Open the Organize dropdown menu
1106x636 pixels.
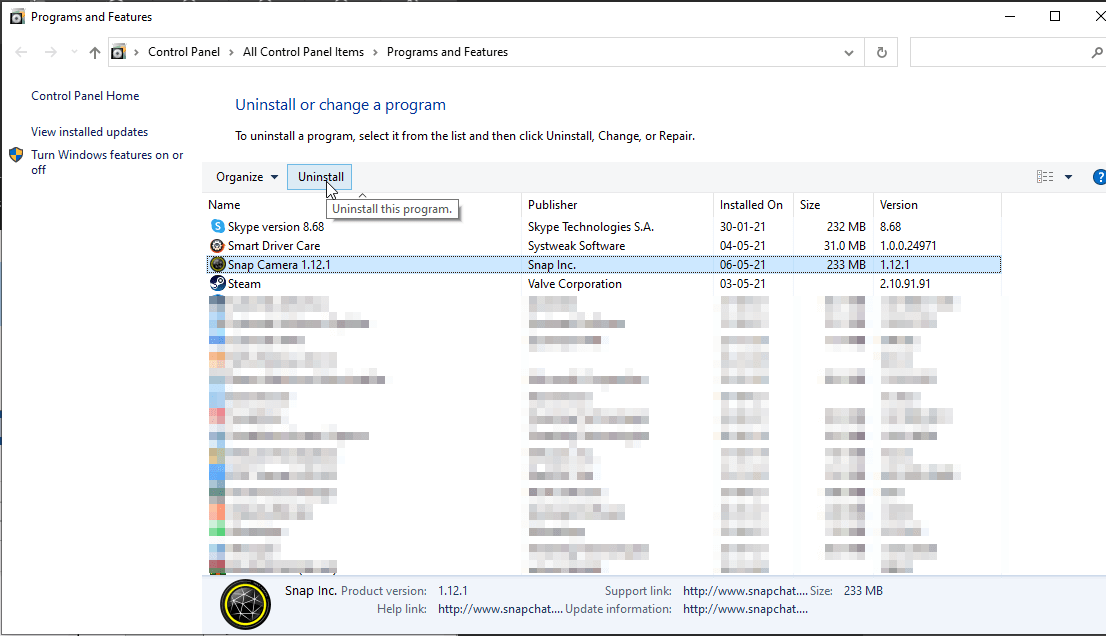pos(247,177)
